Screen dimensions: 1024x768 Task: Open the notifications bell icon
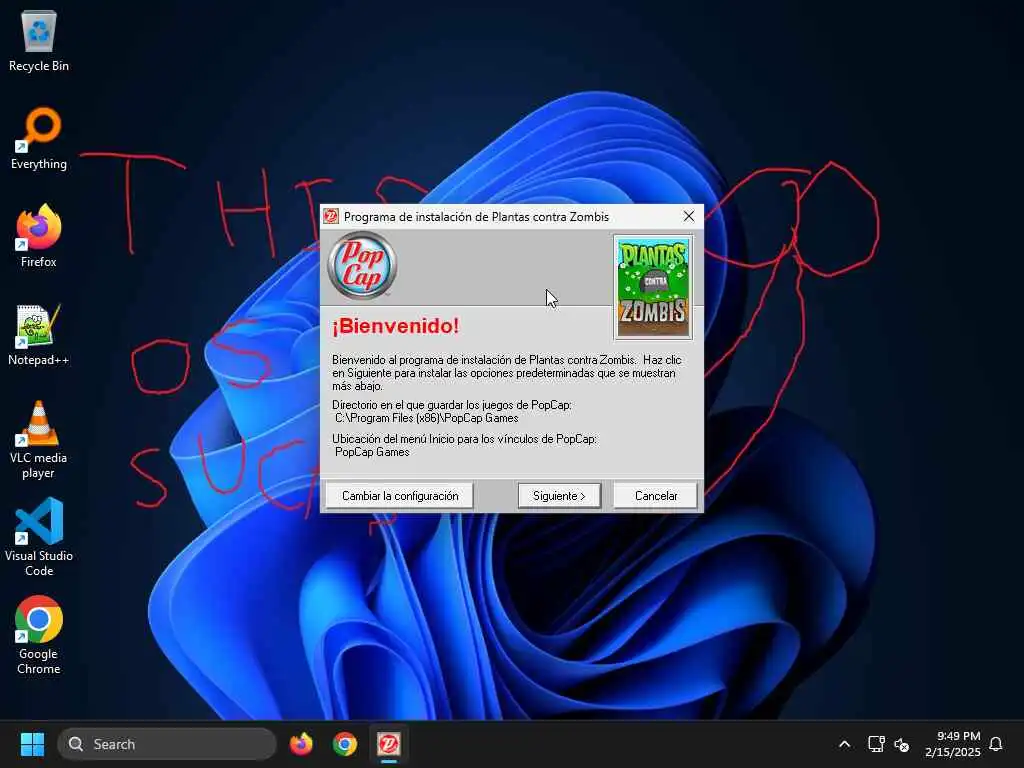tap(996, 744)
